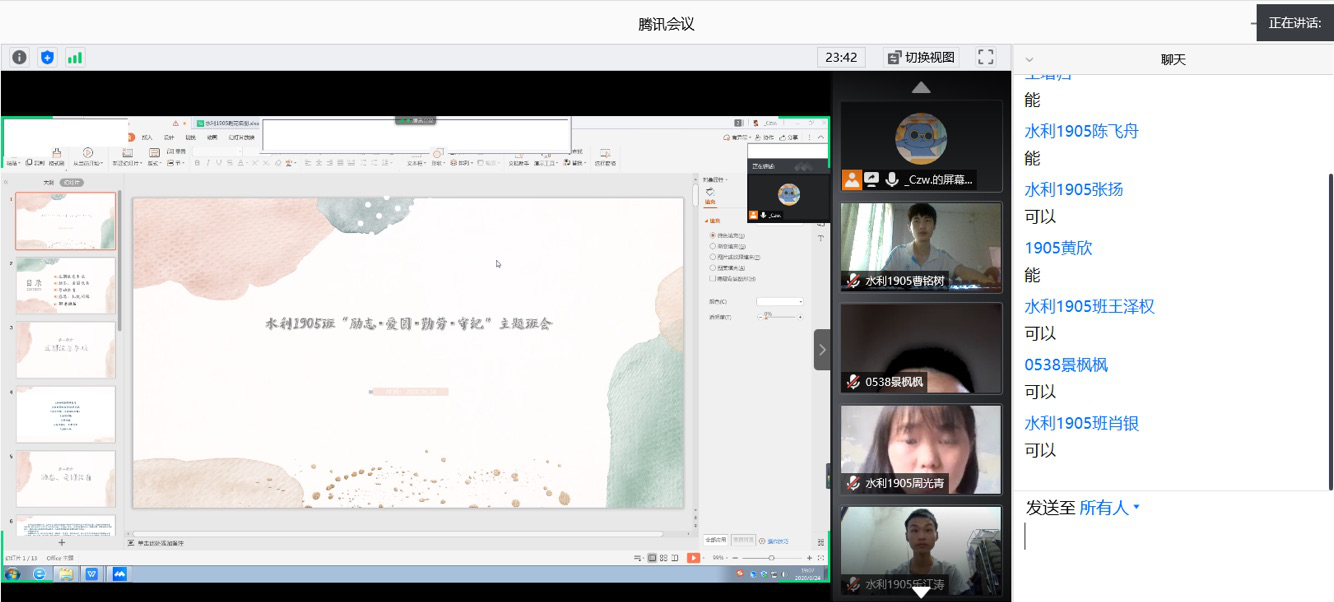This screenshot has height=602, width=1334.
Task: Click the microphone icon on _Czw. tile
Action: (891, 180)
